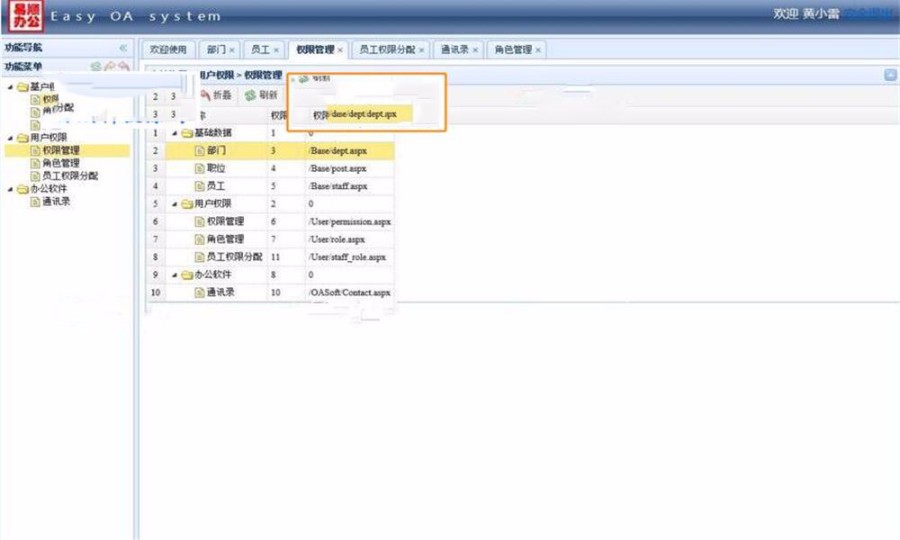
Task: Collapse the topmost folder node in the sidebar tree
Action: (x=10, y=87)
